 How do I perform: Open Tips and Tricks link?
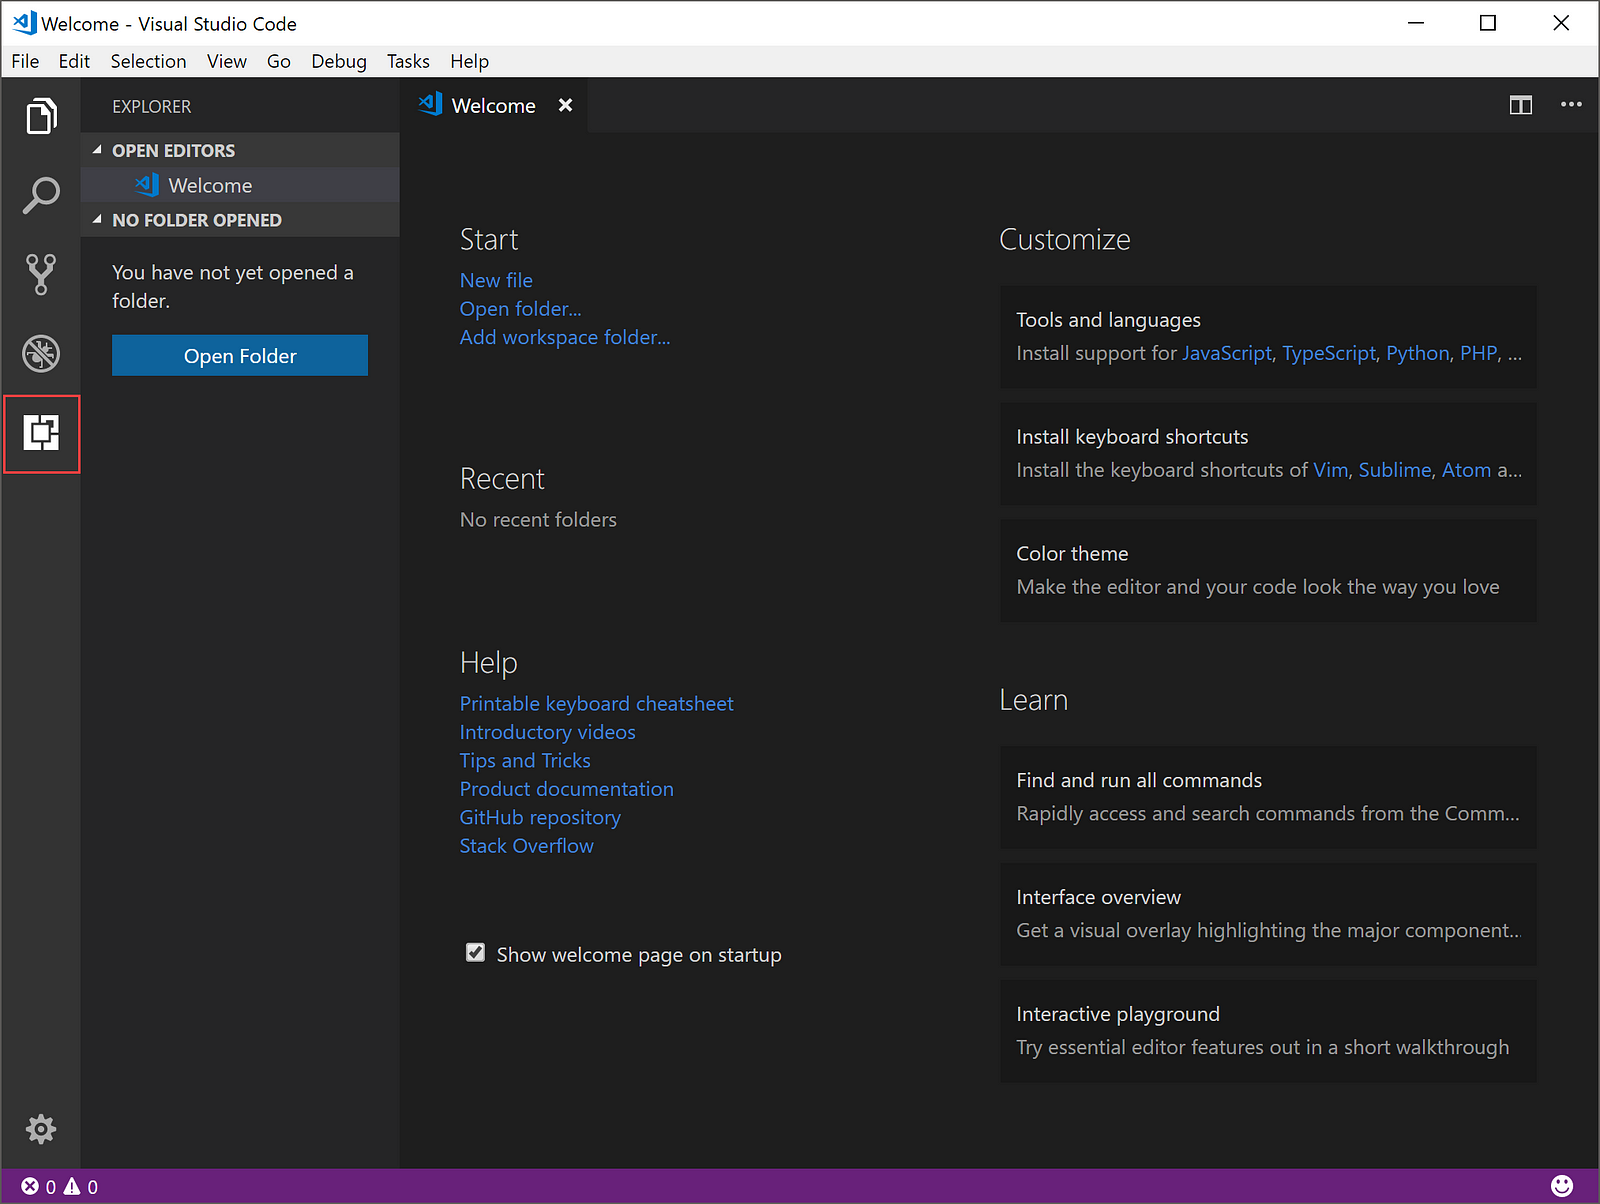click(x=525, y=760)
